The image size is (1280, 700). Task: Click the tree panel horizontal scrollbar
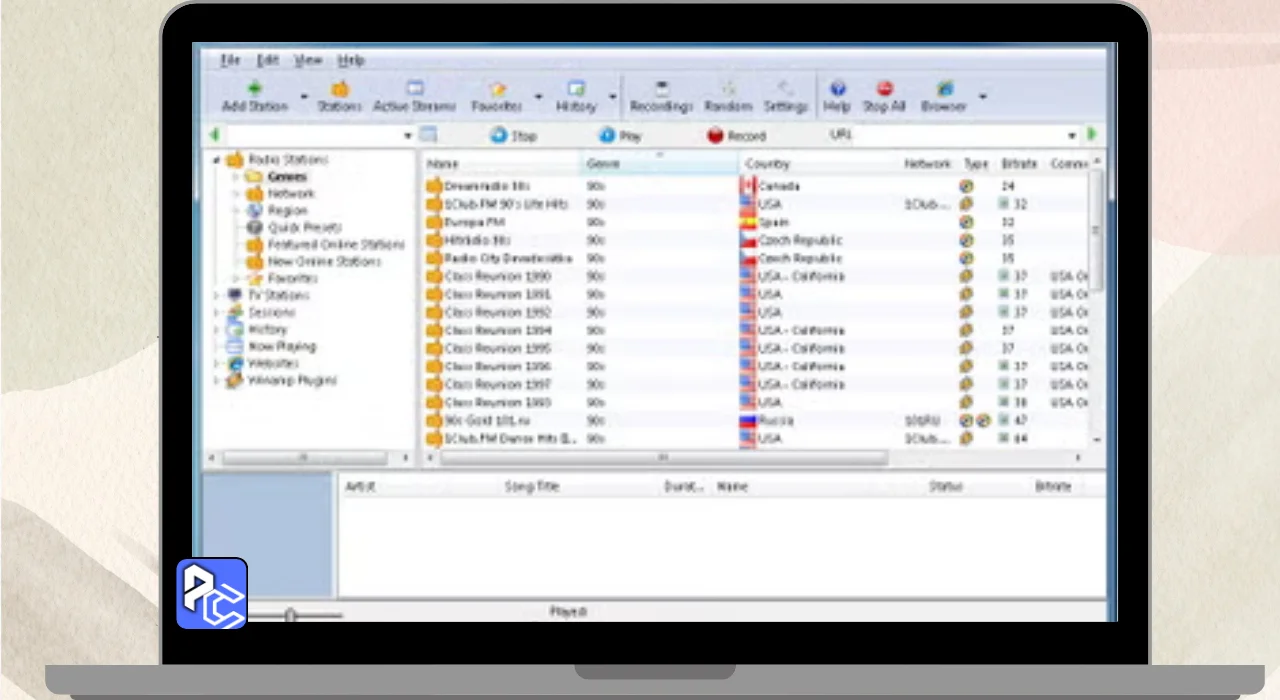[x=303, y=457]
